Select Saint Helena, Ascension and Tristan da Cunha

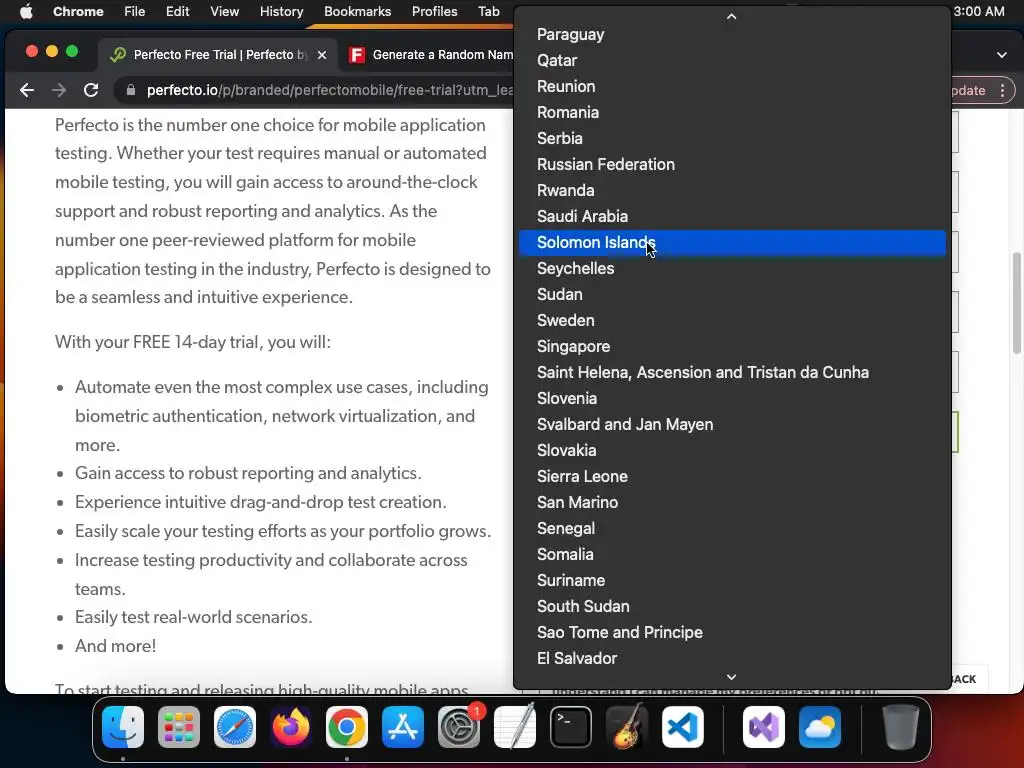coord(732,372)
